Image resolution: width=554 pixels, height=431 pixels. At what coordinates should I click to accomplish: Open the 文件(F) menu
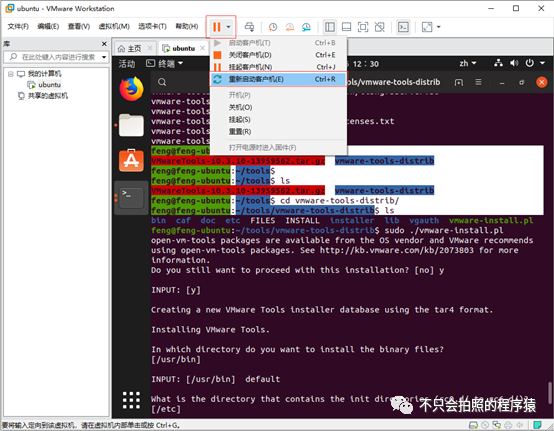pyautogui.click(x=18, y=26)
